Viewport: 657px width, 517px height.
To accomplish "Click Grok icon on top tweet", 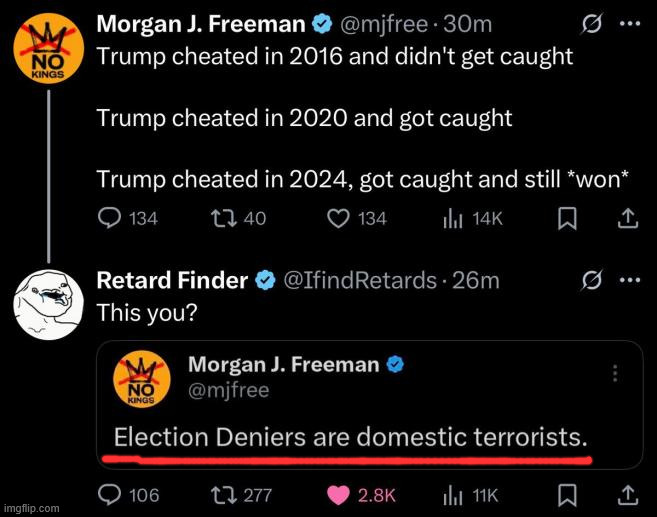I will (x=592, y=24).
